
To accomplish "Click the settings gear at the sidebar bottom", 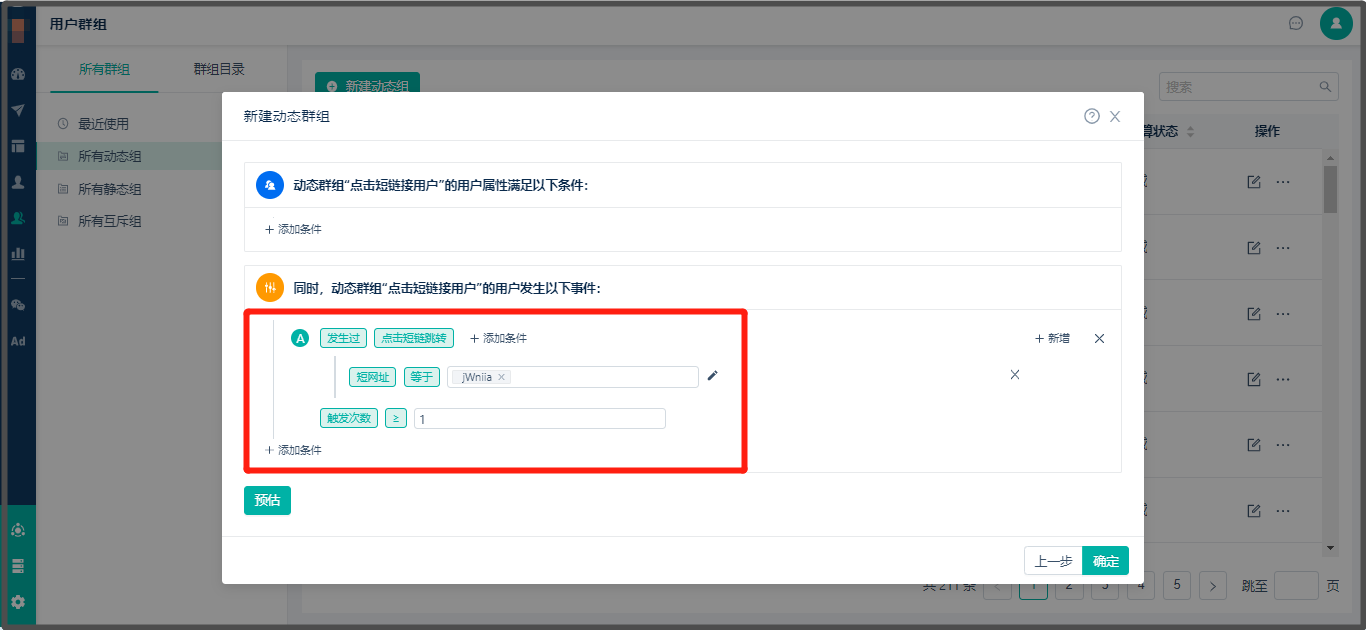I will coord(17,602).
